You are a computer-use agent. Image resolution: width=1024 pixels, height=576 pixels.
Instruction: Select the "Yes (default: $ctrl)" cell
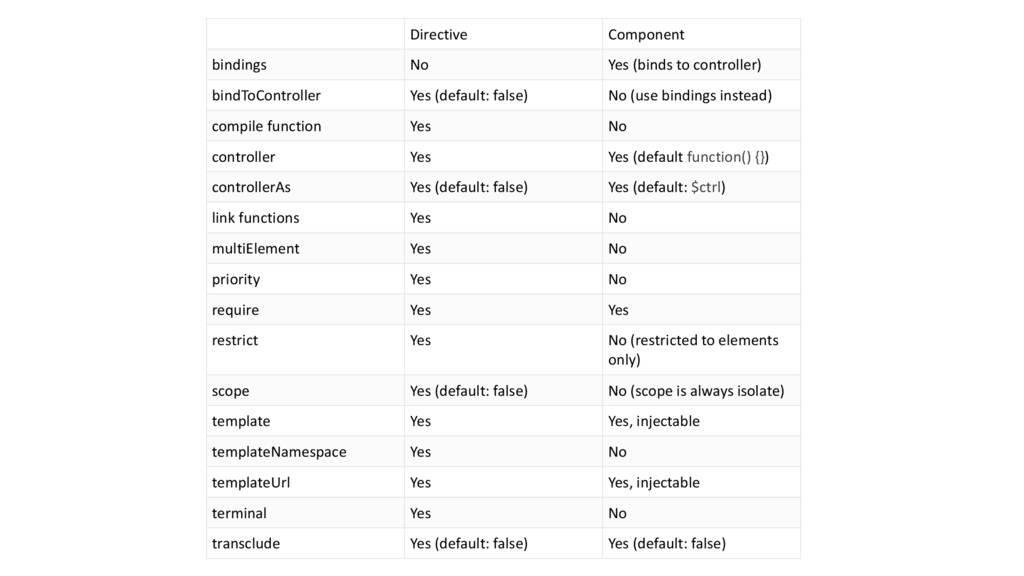coord(667,187)
